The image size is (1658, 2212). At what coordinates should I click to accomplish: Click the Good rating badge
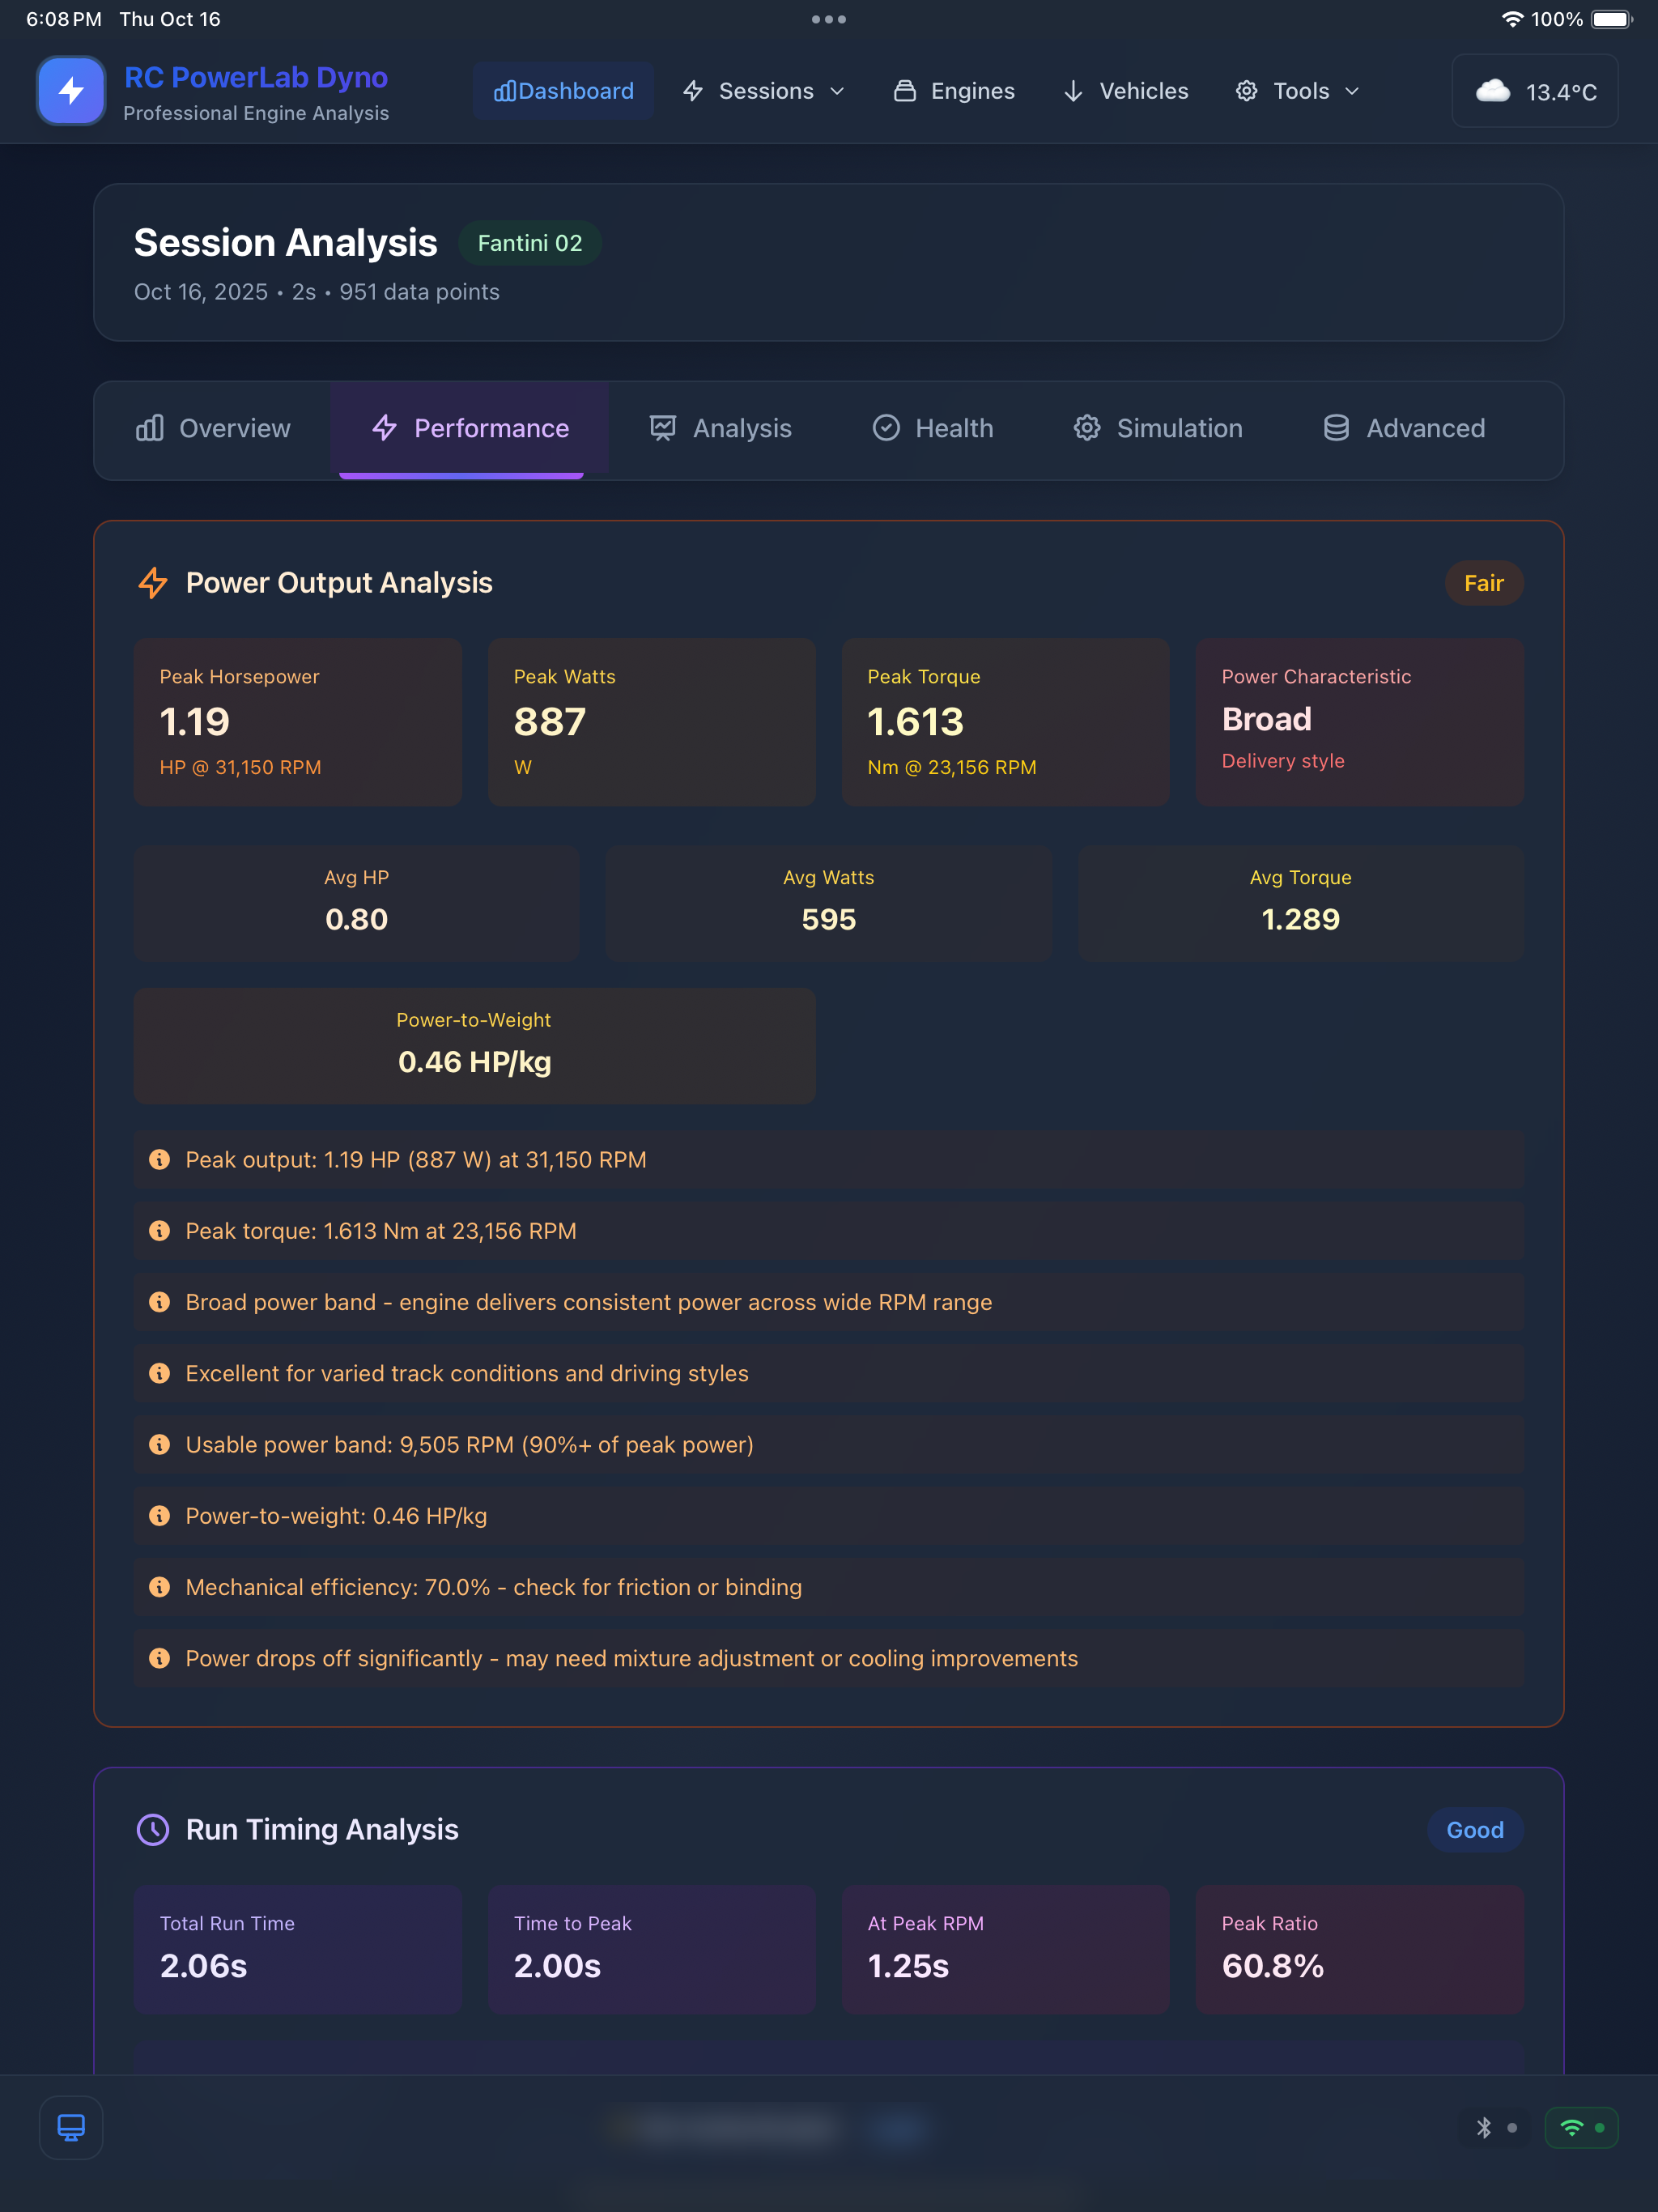point(1475,1830)
